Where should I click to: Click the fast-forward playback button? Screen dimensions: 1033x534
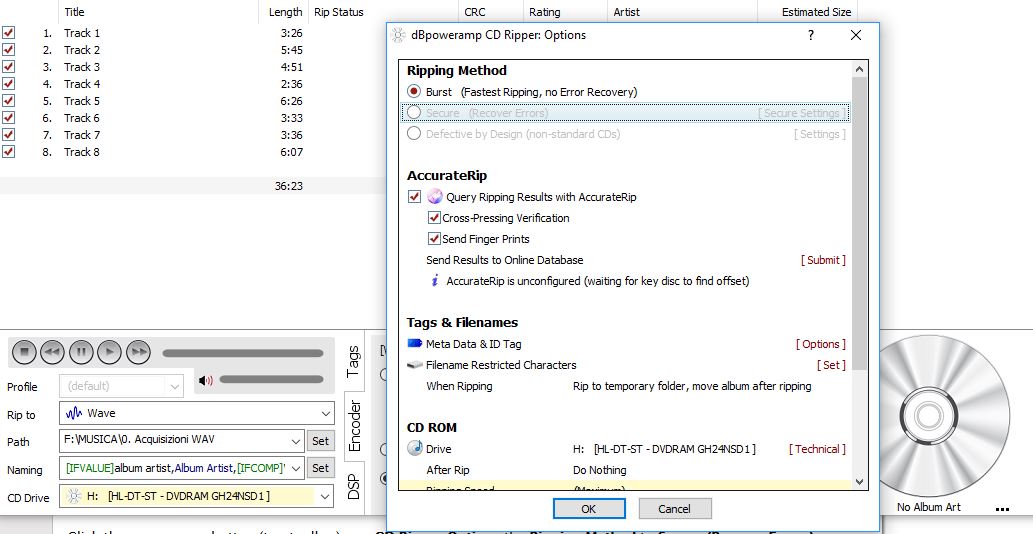(138, 352)
